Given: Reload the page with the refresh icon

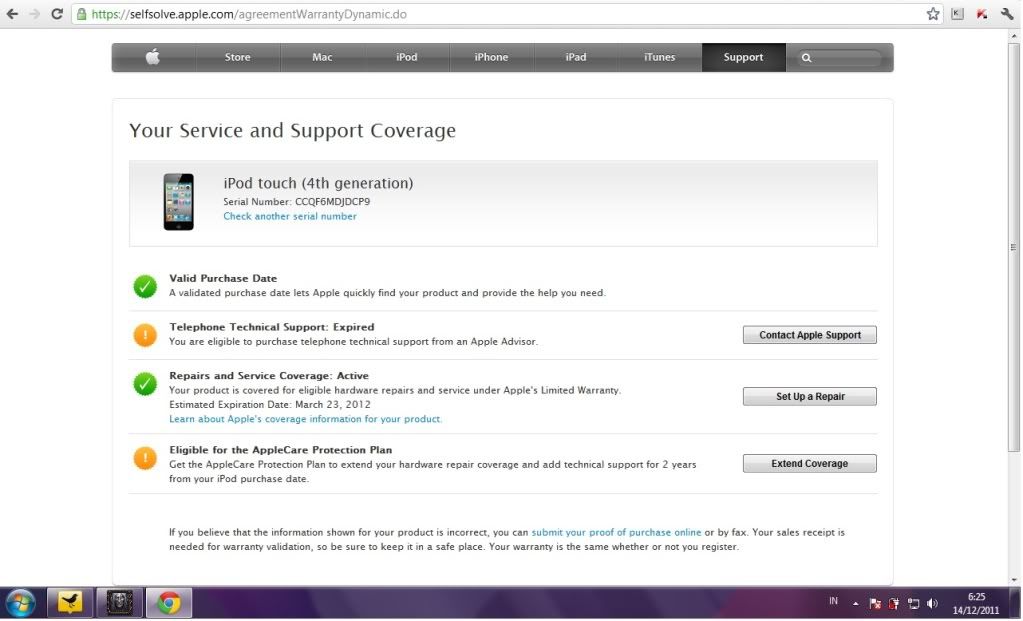Looking at the screenshot, I should pos(57,14).
